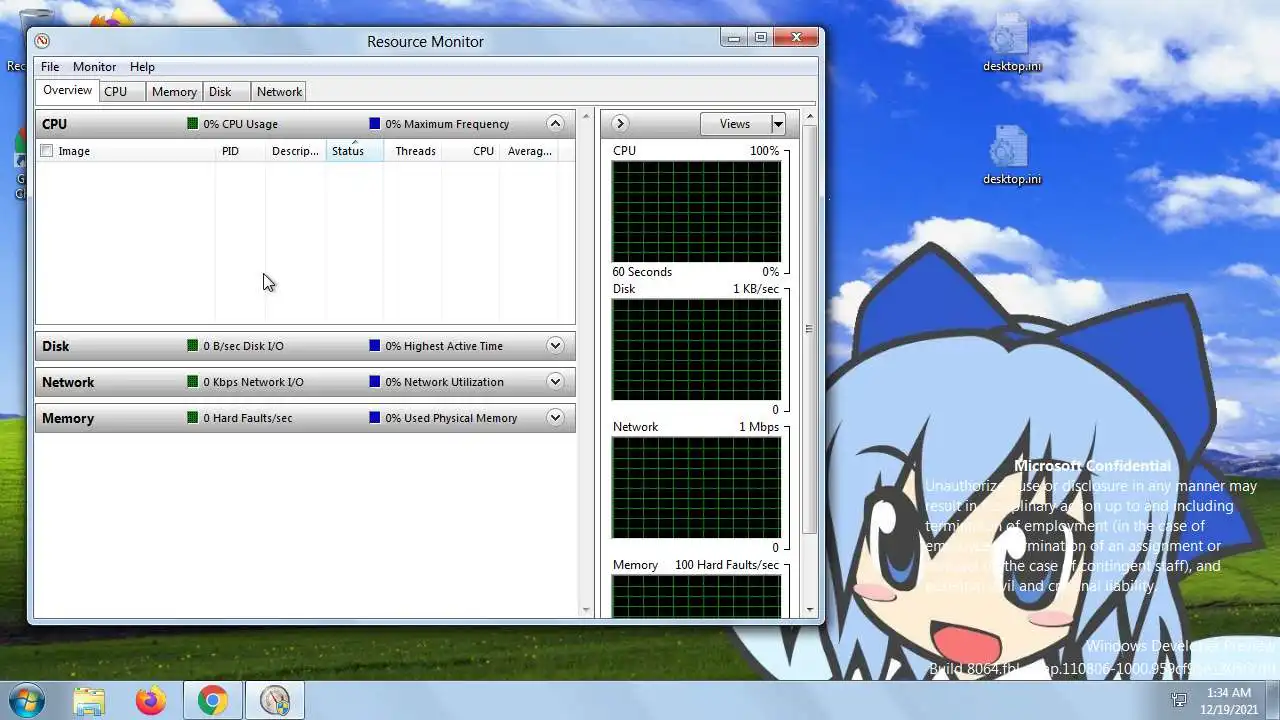Image resolution: width=1280 pixels, height=720 pixels.
Task: Click the Resource Monitor title bar icon
Action: 41,41
